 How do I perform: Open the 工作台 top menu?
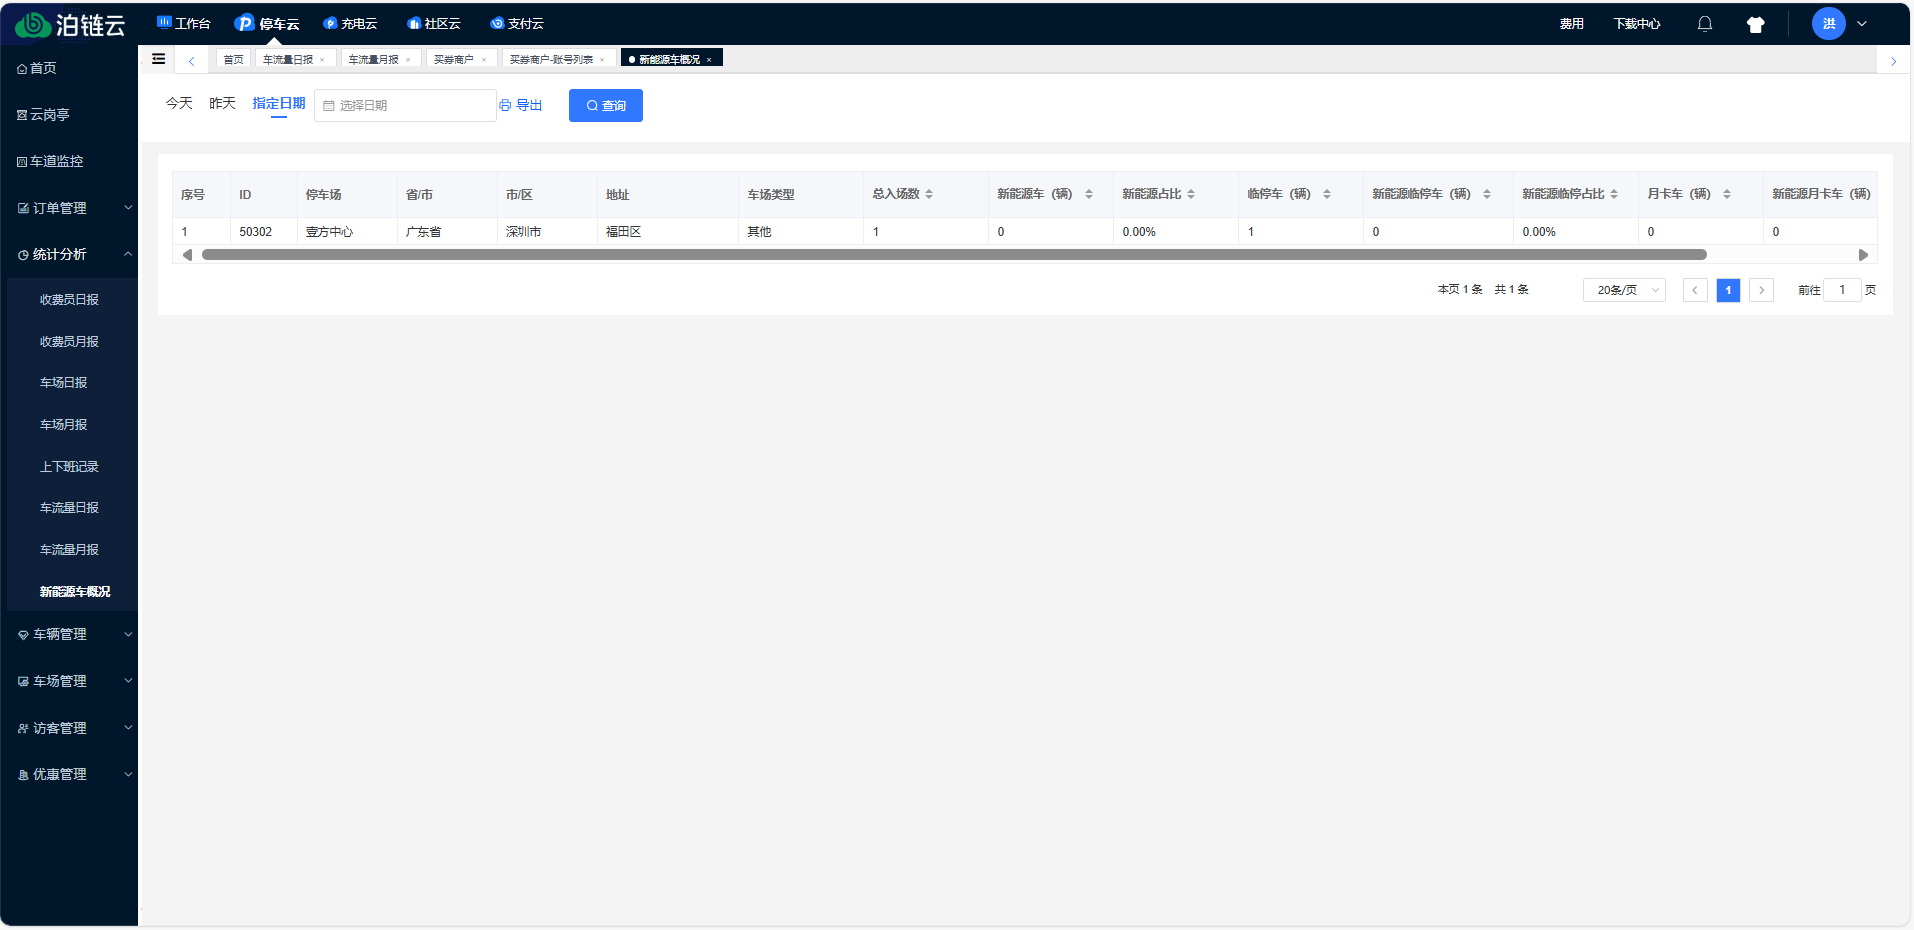tap(184, 24)
